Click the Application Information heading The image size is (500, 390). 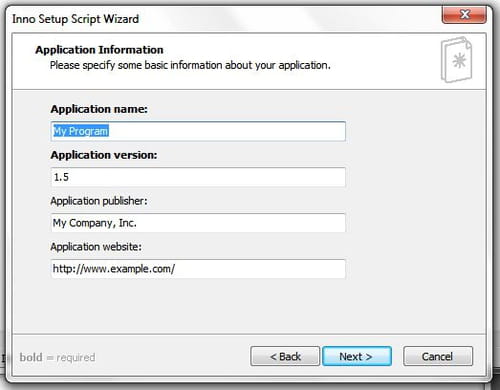pos(99,50)
